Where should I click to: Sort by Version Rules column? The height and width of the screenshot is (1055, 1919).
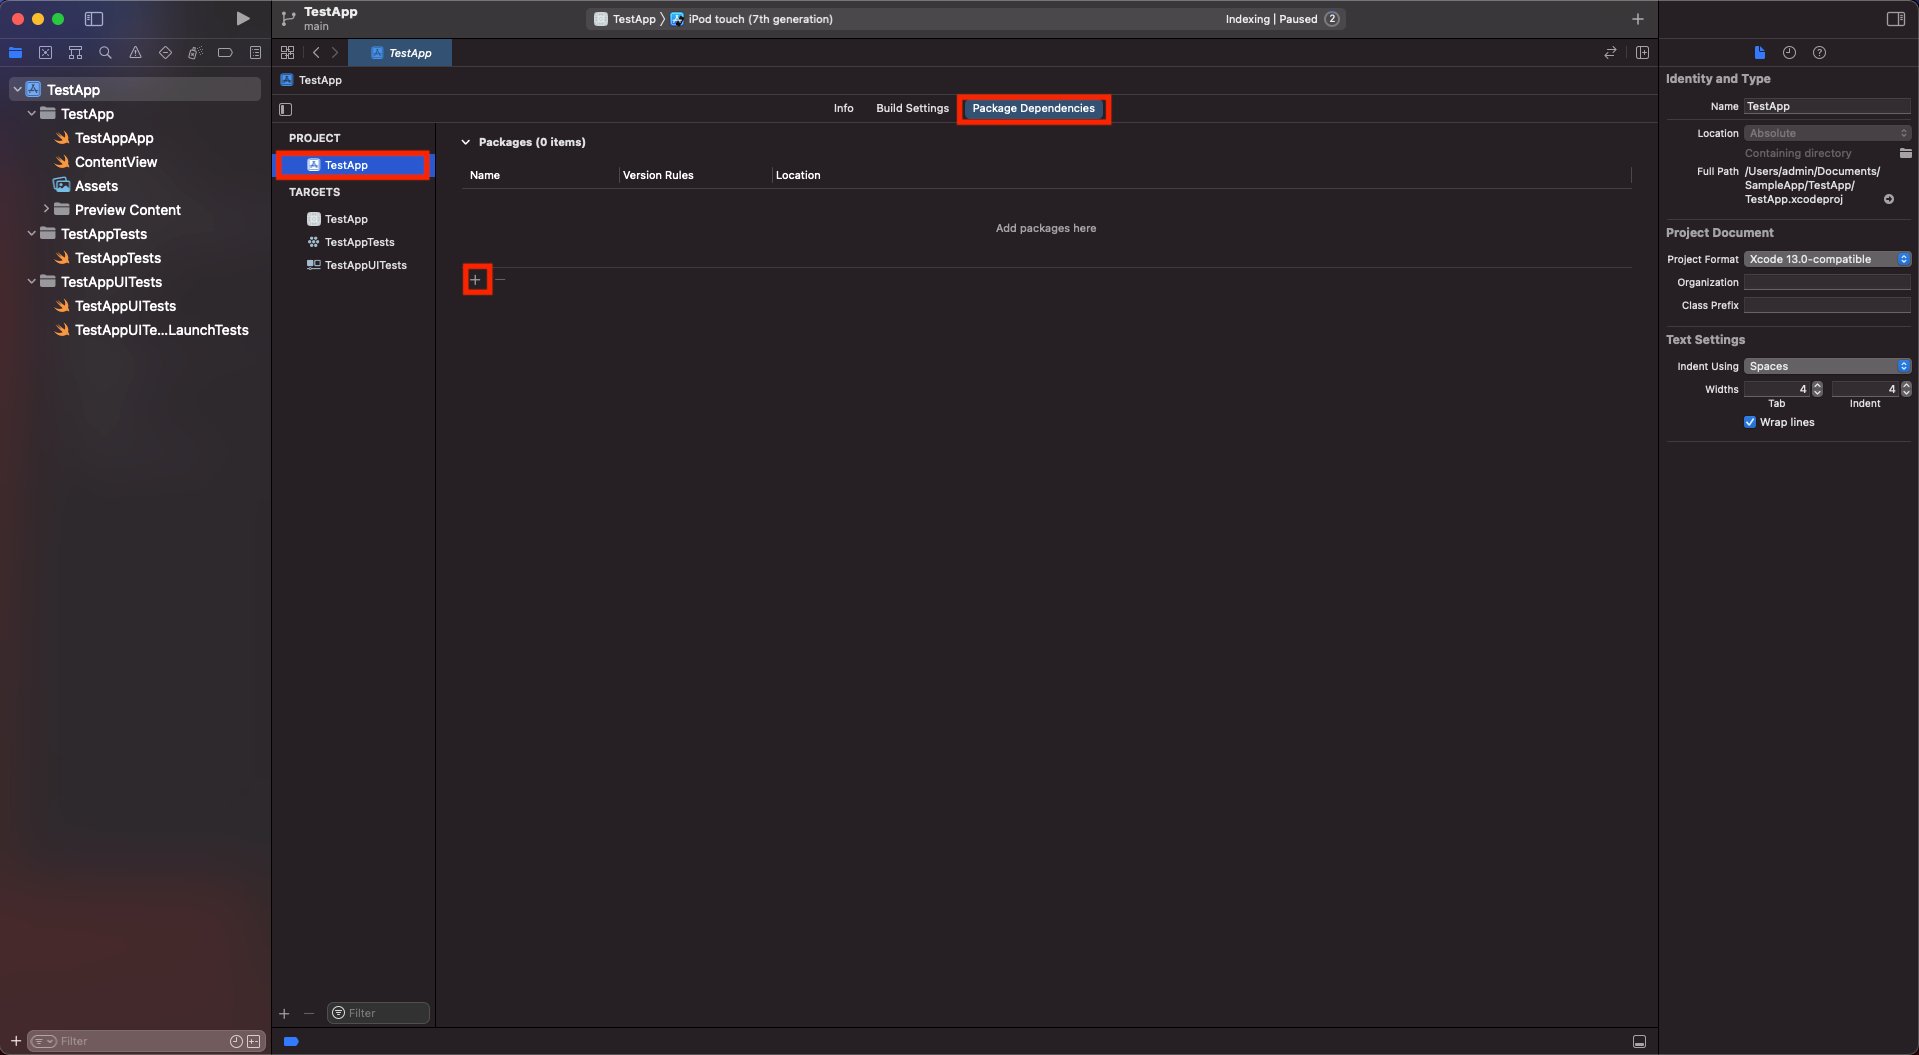(658, 175)
